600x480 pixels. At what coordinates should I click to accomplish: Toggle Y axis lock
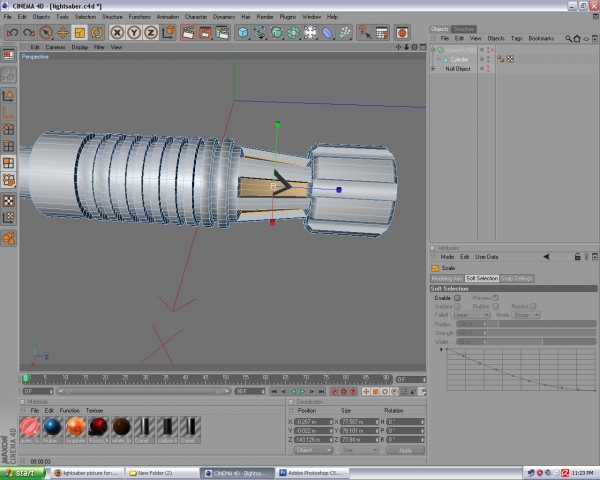(x=134, y=33)
